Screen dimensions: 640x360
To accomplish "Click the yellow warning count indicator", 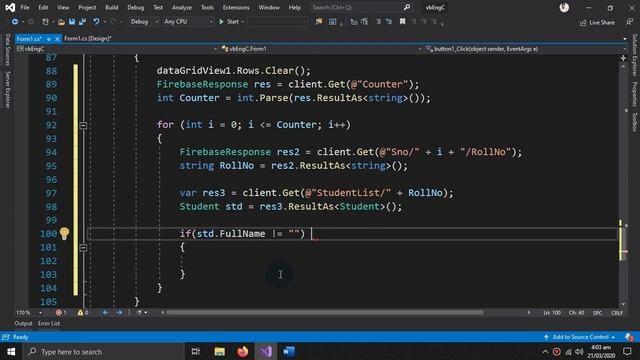I will (x=83, y=313).
